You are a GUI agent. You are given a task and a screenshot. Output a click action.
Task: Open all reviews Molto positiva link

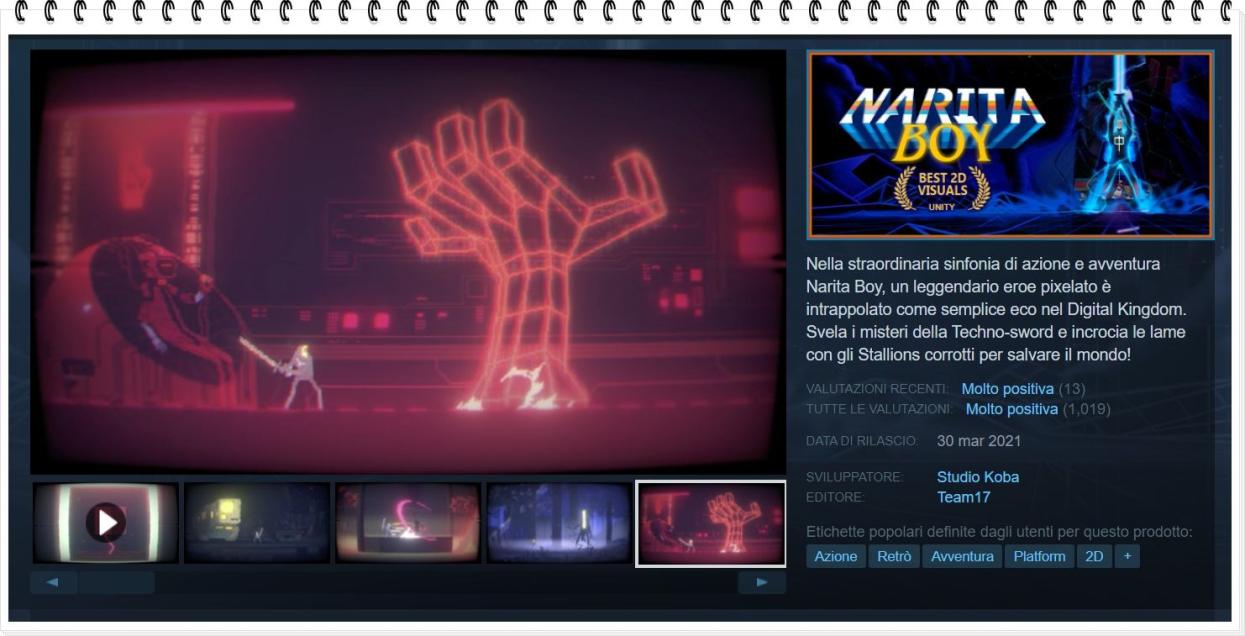point(1011,409)
